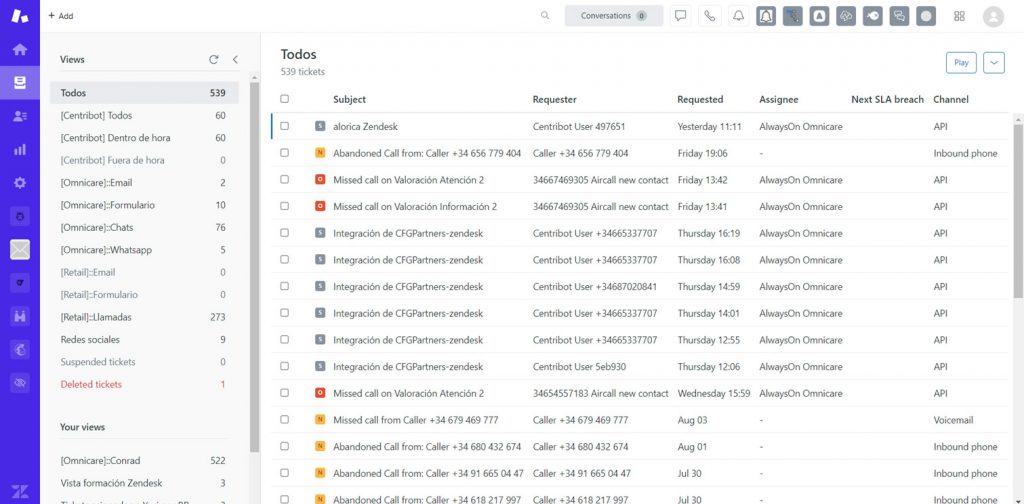The width and height of the screenshot is (1024, 504).
Task: Collapse the Views panel with chevron
Action: [x=235, y=60]
